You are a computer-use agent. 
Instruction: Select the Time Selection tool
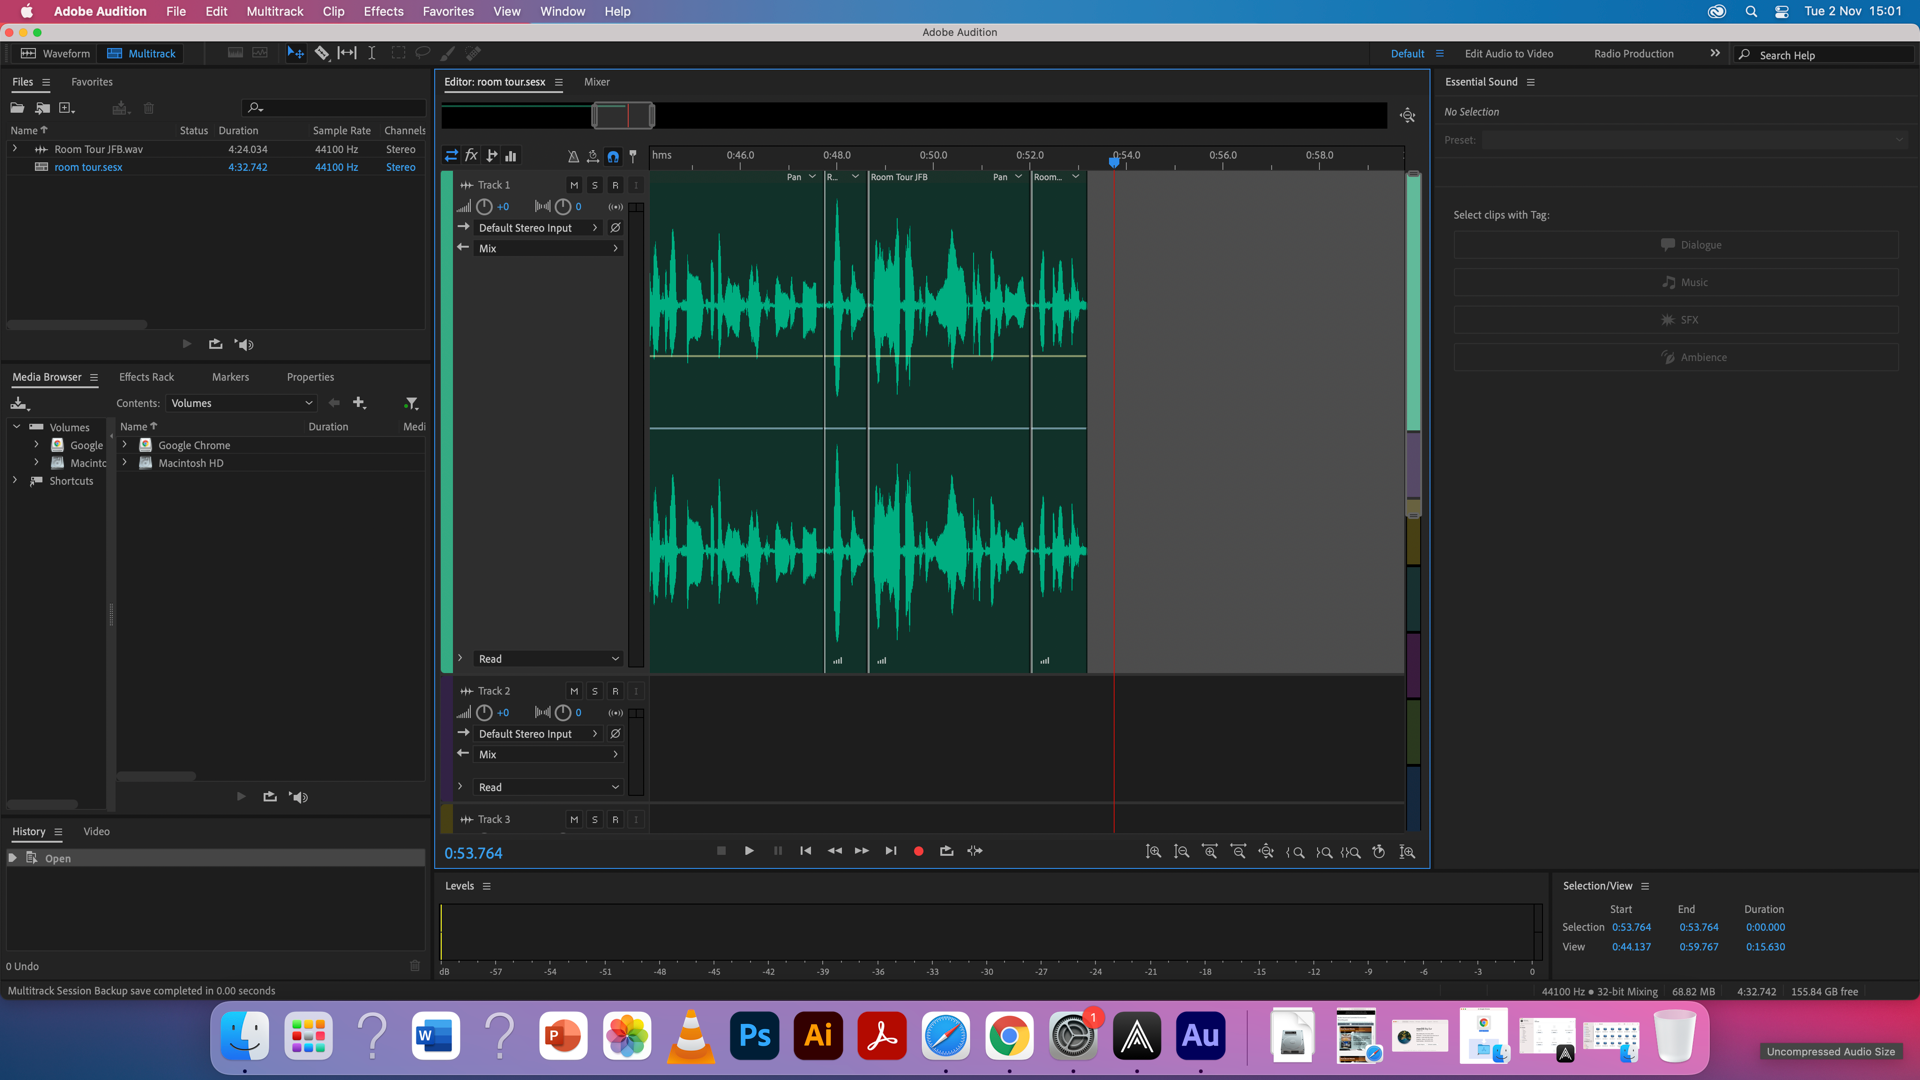point(372,53)
